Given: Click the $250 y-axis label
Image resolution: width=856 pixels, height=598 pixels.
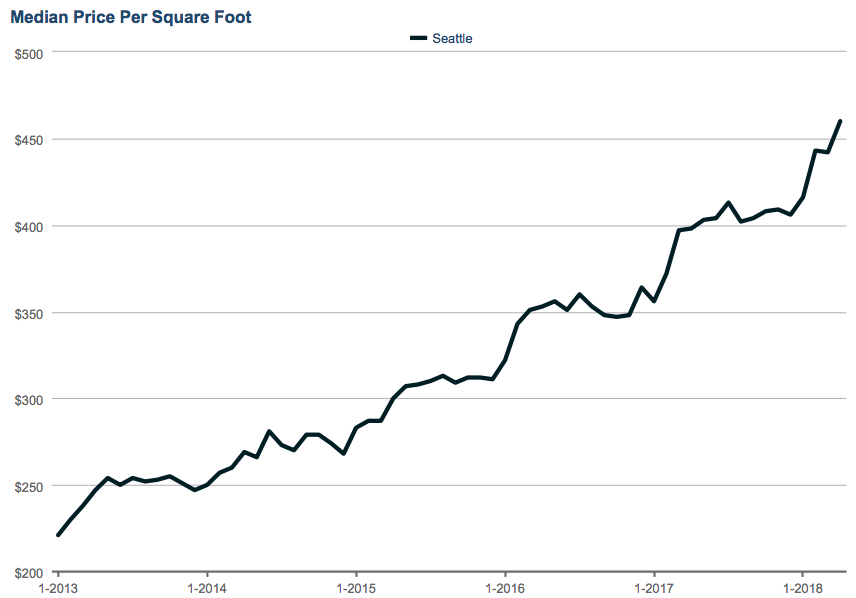Looking at the screenshot, I should (x=28, y=486).
